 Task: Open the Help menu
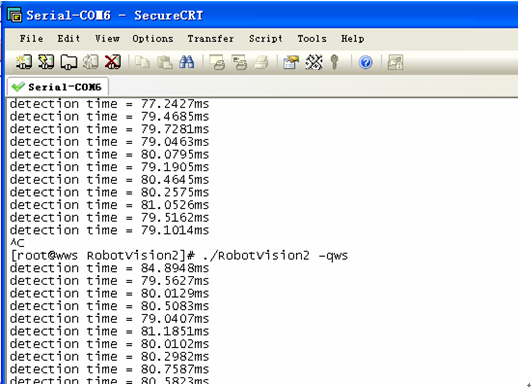[x=353, y=39]
